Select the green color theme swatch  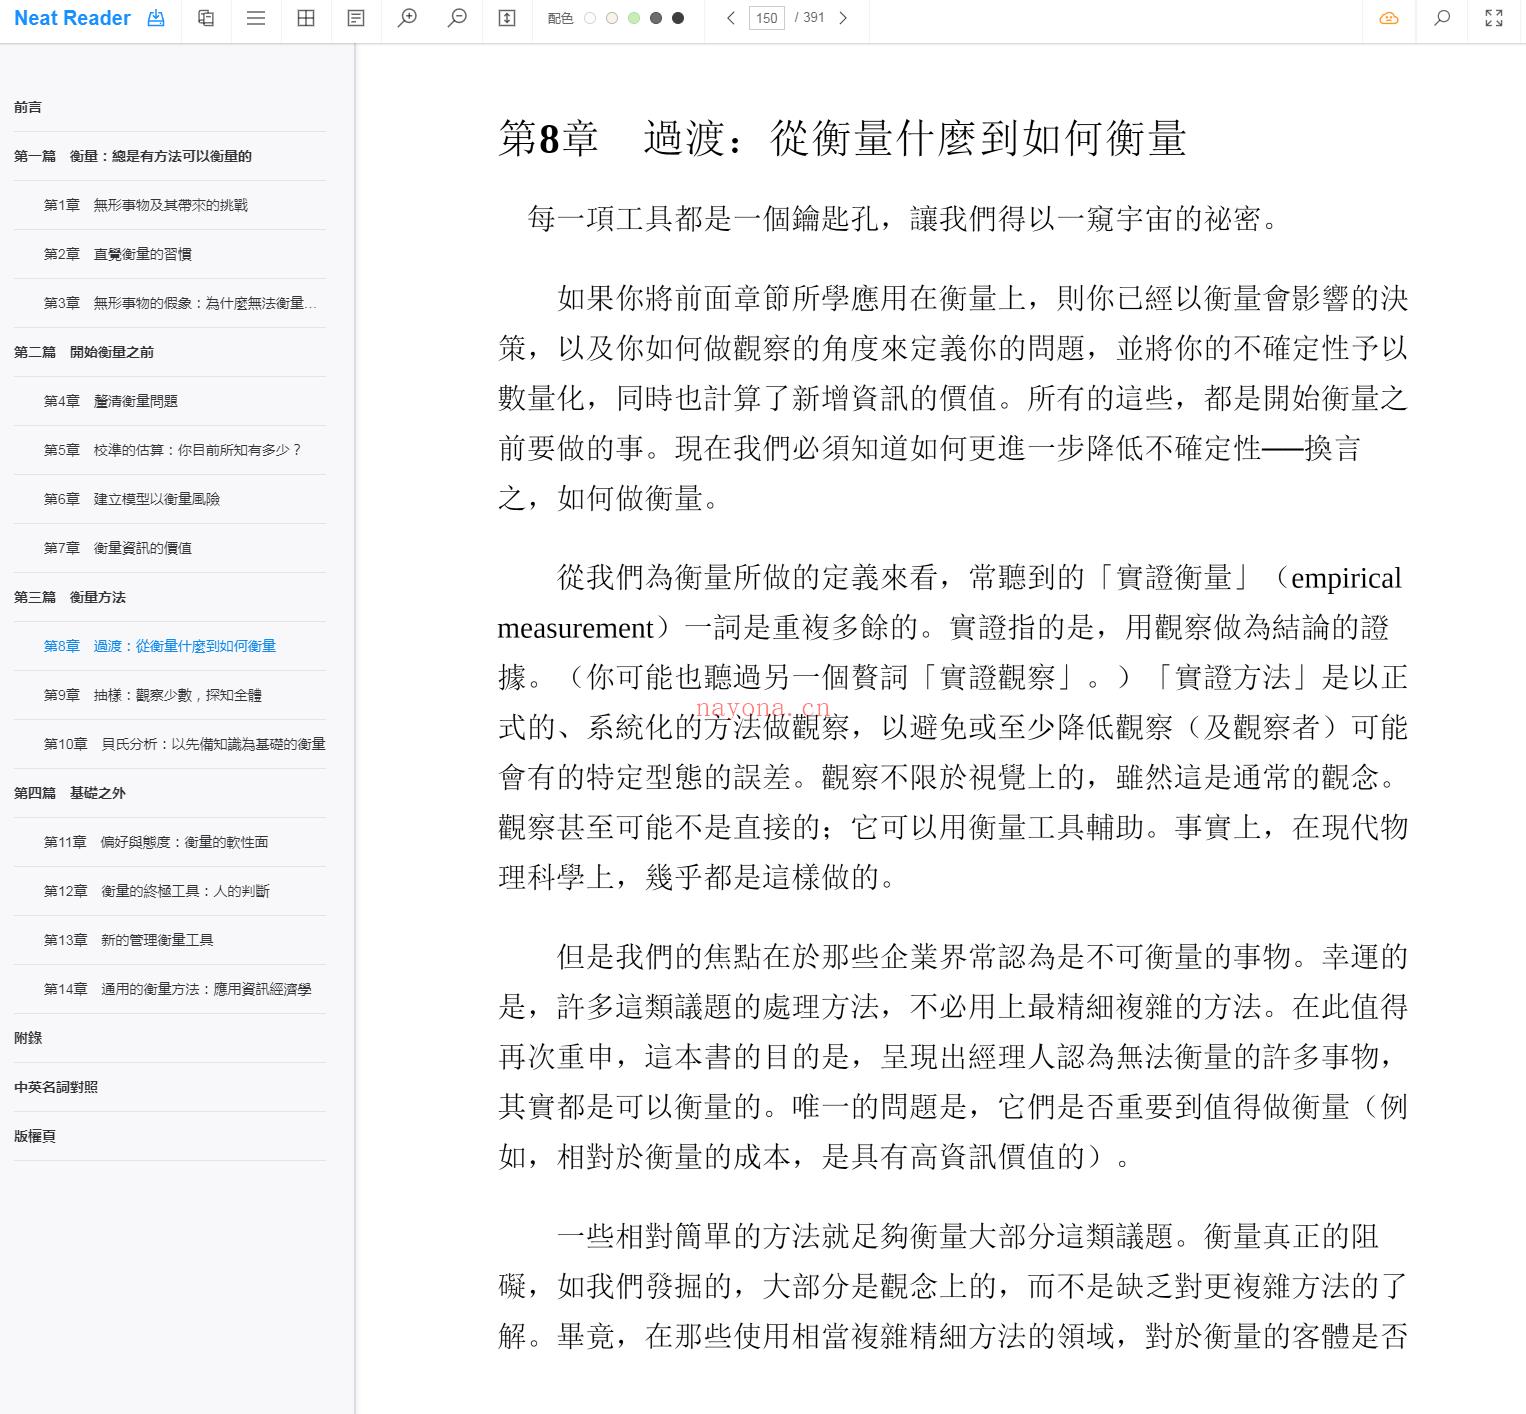click(634, 18)
